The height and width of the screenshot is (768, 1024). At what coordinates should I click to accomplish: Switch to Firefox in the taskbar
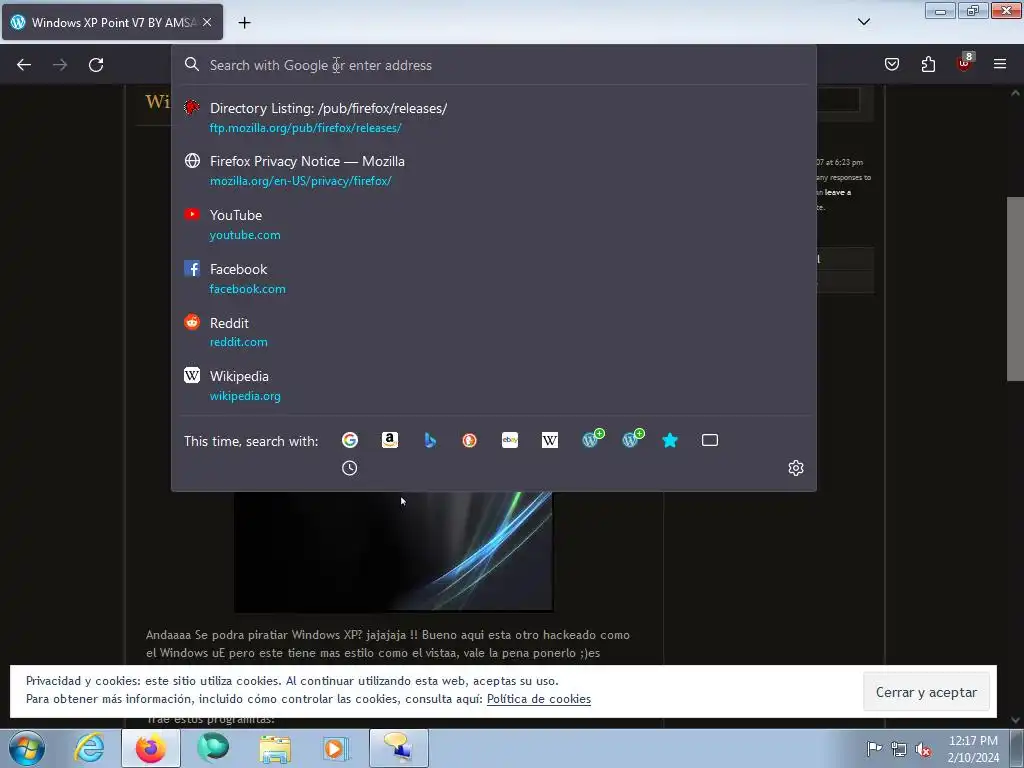(151, 748)
